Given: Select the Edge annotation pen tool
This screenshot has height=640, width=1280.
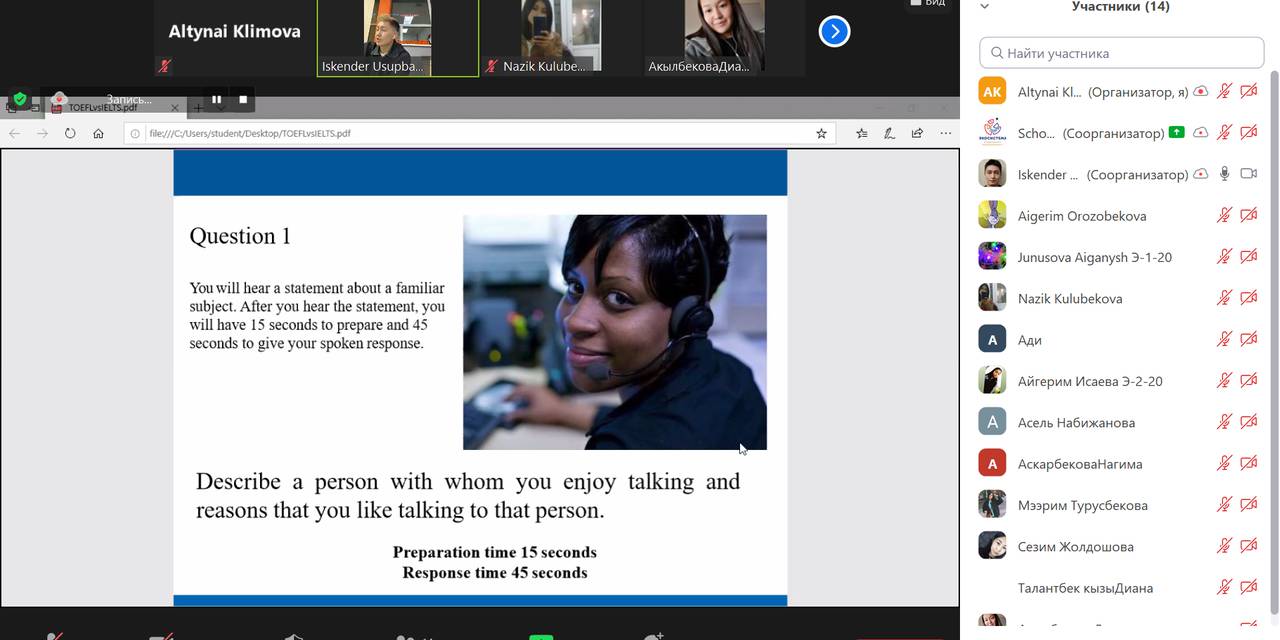Looking at the screenshot, I should click(889, 132).
